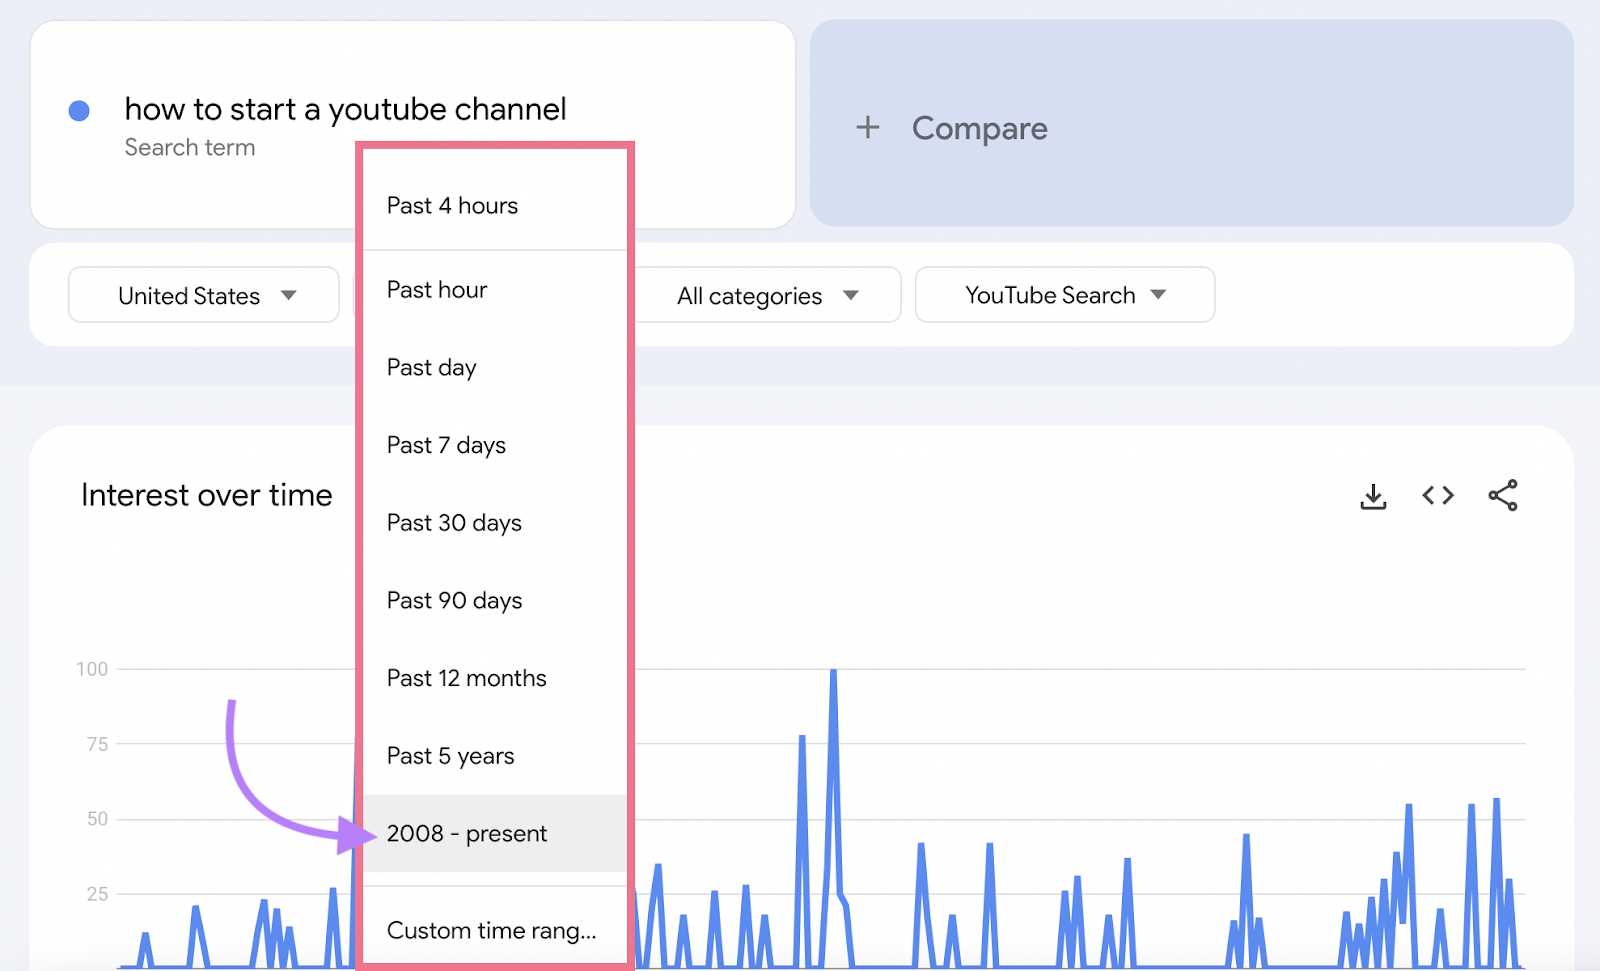Select Past hour option
Screen dimensions: 1600x971
point(494,289)
